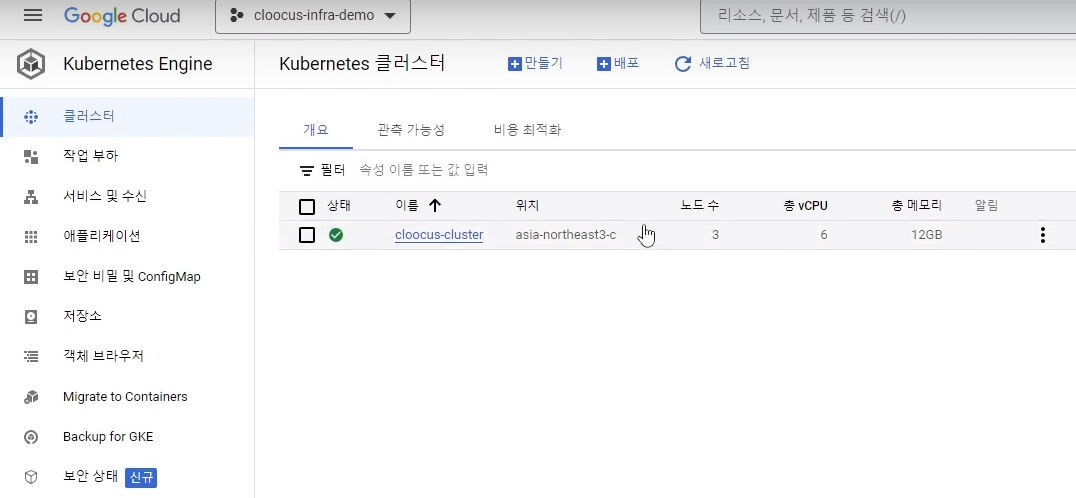Click the asia-northeast3-c location cell
This screenshot has height=498, width=1076.
point(566,235)
